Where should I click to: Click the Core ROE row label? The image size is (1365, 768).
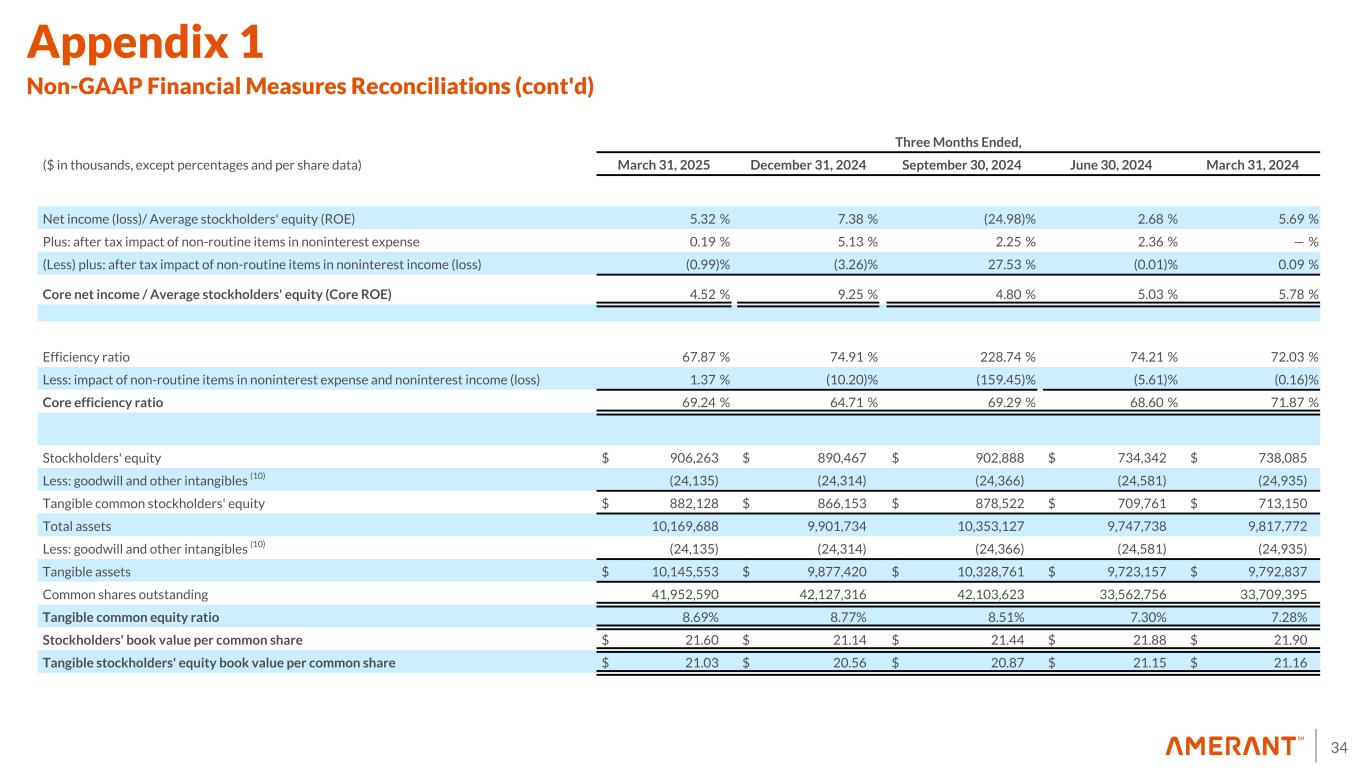(x=217, y=294)
